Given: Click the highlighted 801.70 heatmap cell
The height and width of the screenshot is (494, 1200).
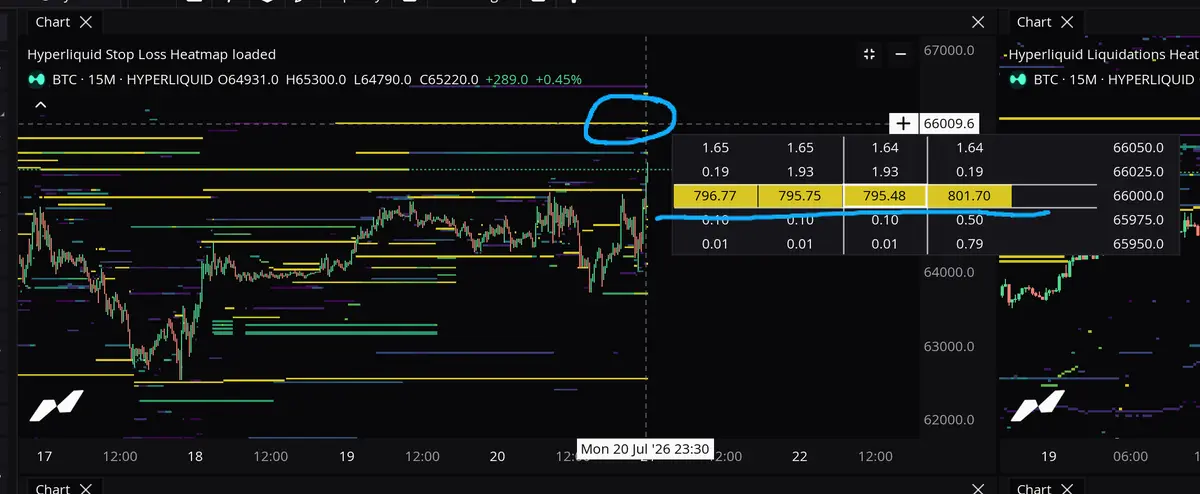Looking at the screenshot, I should pyautogui.click(x=970, y=196).
